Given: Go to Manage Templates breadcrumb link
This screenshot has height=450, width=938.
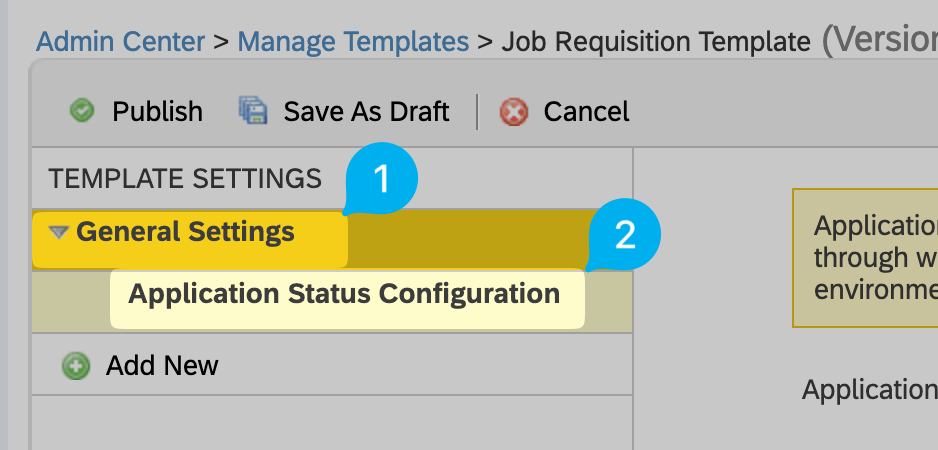Looking at the screenshot, I should (353, 42).
